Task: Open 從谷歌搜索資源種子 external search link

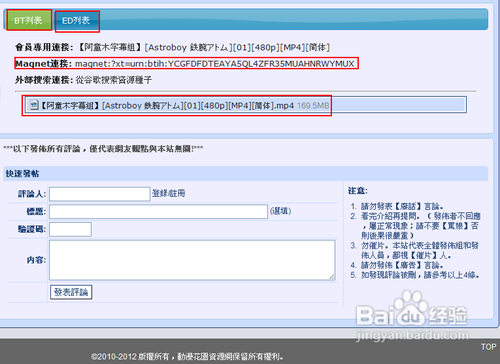Action: coord(113,80)
